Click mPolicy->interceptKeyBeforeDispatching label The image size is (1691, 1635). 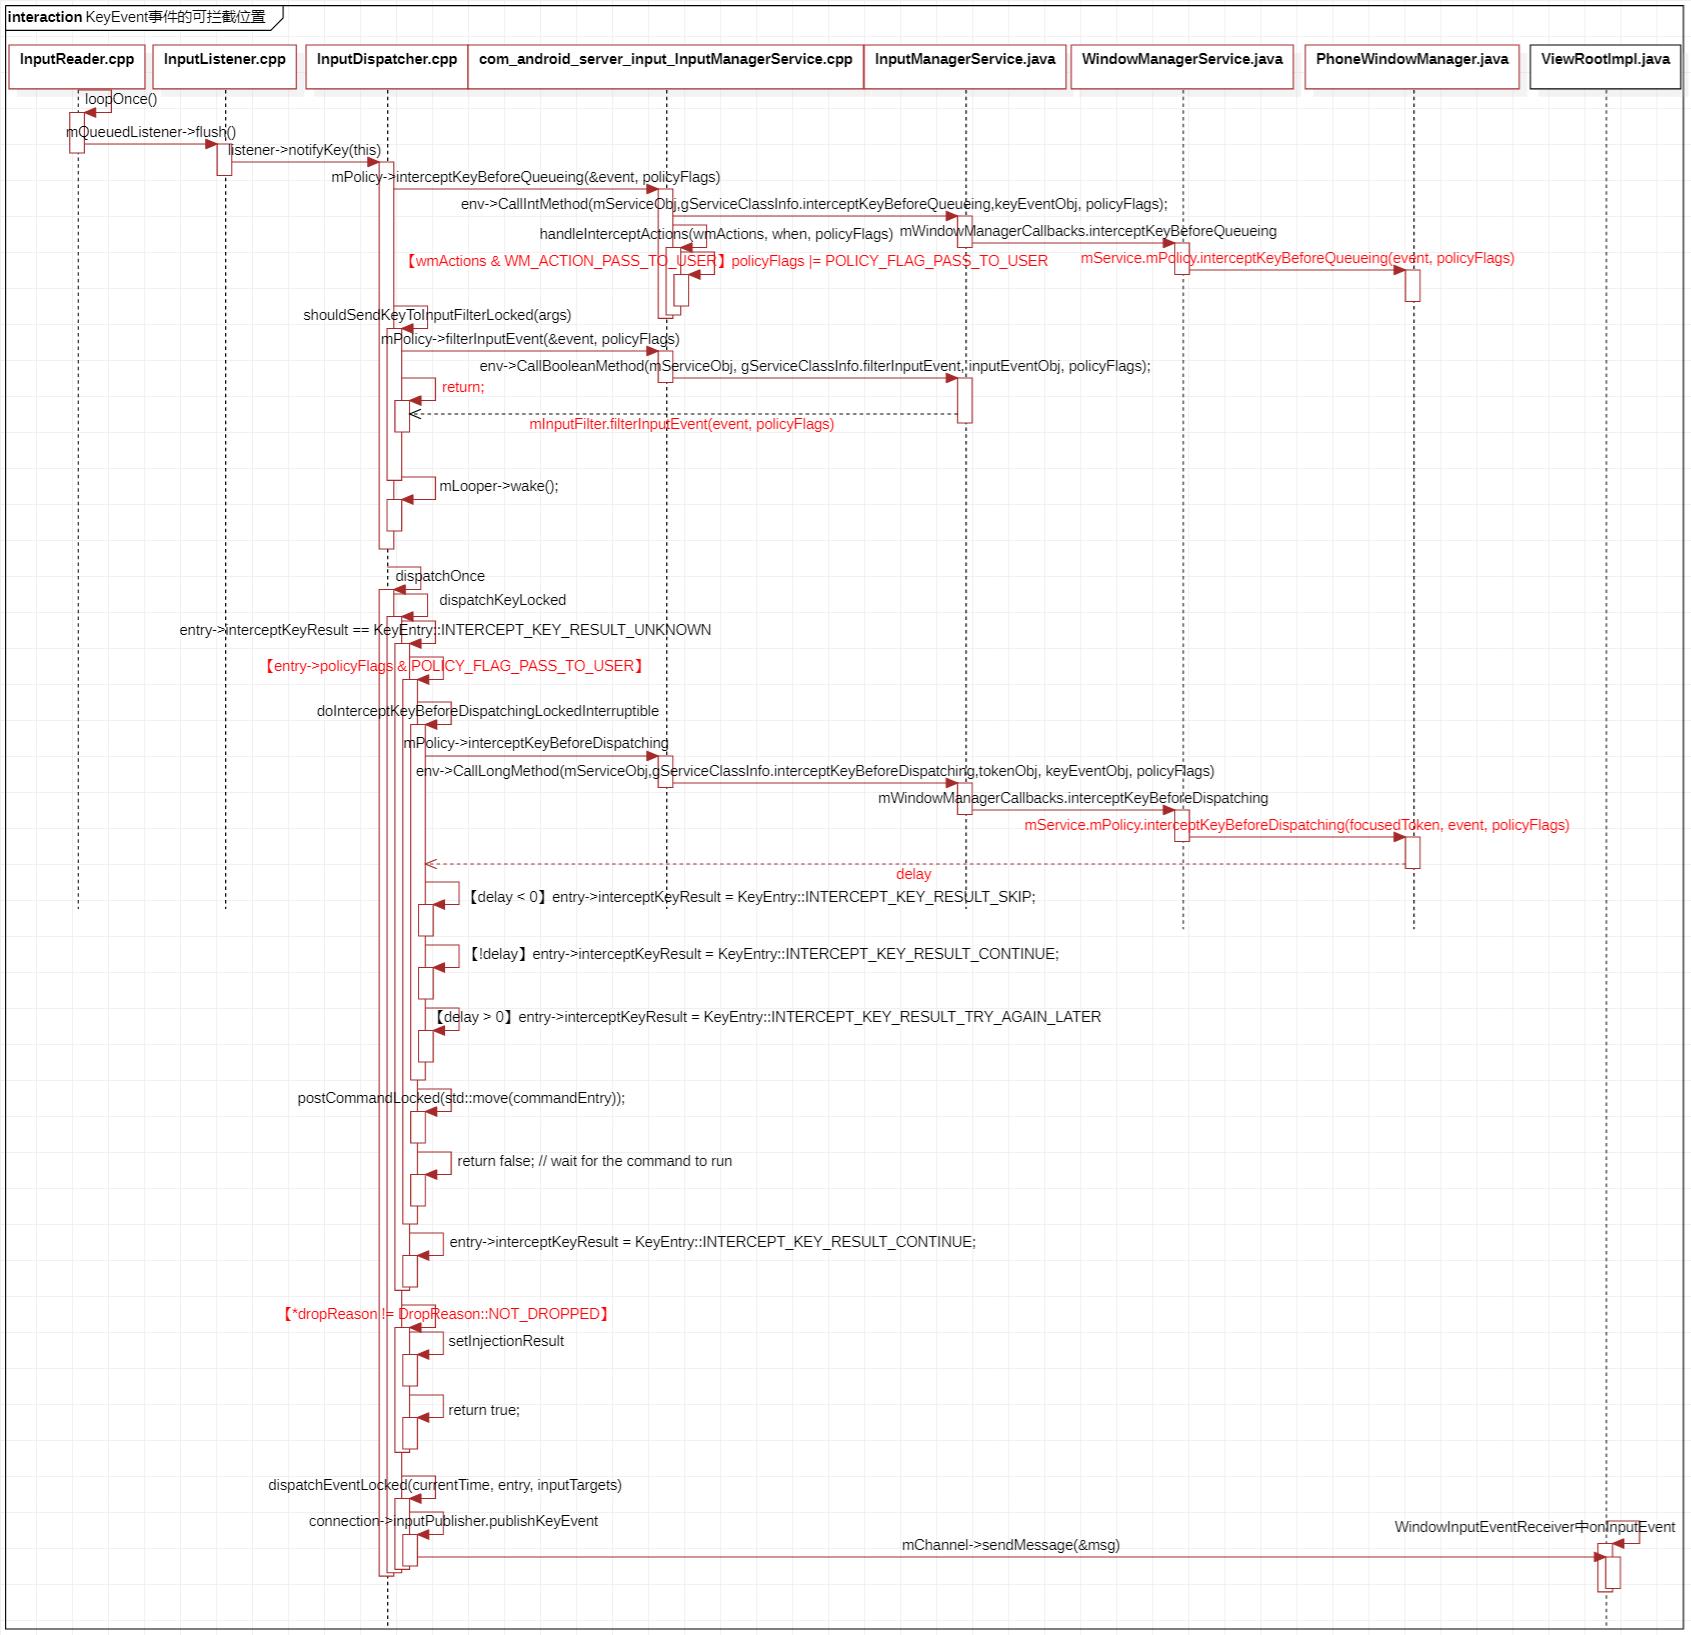tap(536, 743)
